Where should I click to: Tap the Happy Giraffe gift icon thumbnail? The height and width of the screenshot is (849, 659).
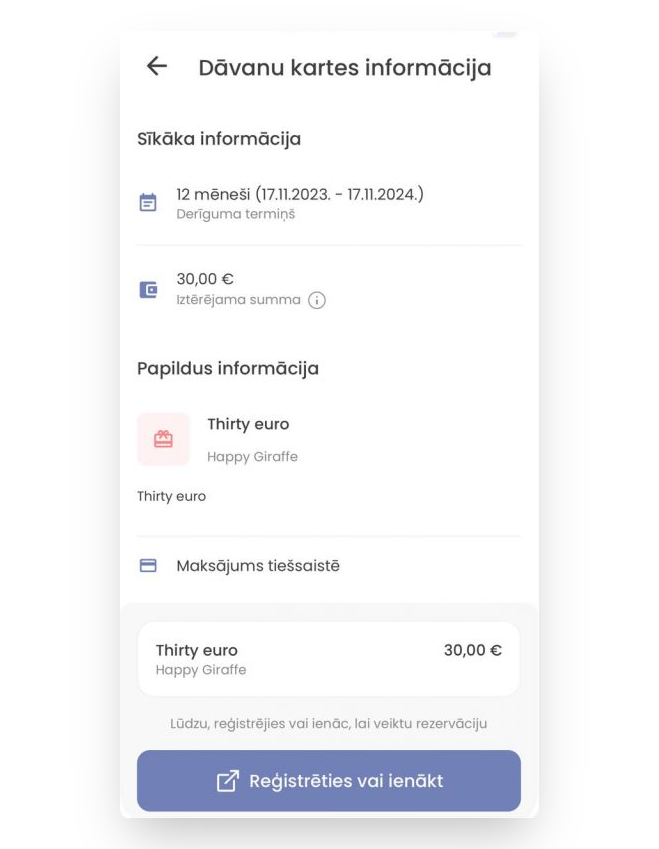(x=163, y=439)
